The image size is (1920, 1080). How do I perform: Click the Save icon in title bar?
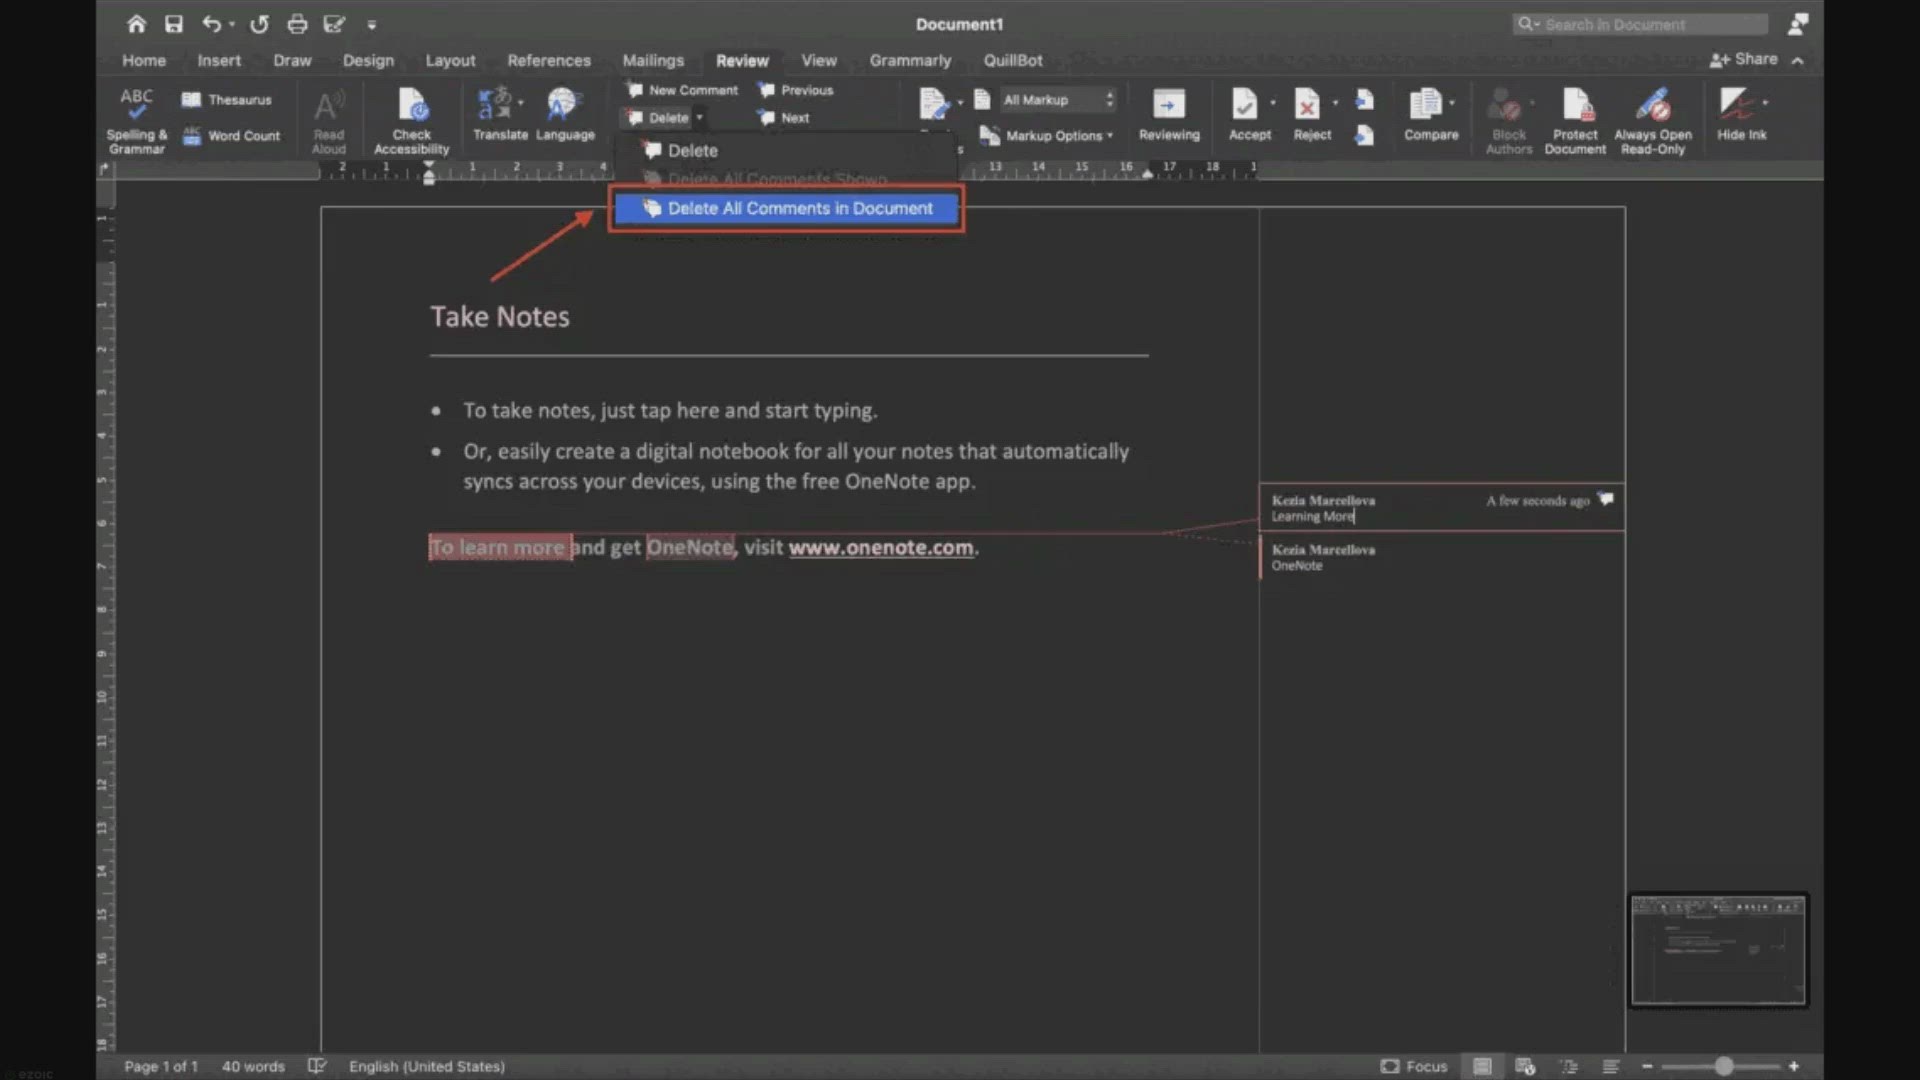pos(174,24)
